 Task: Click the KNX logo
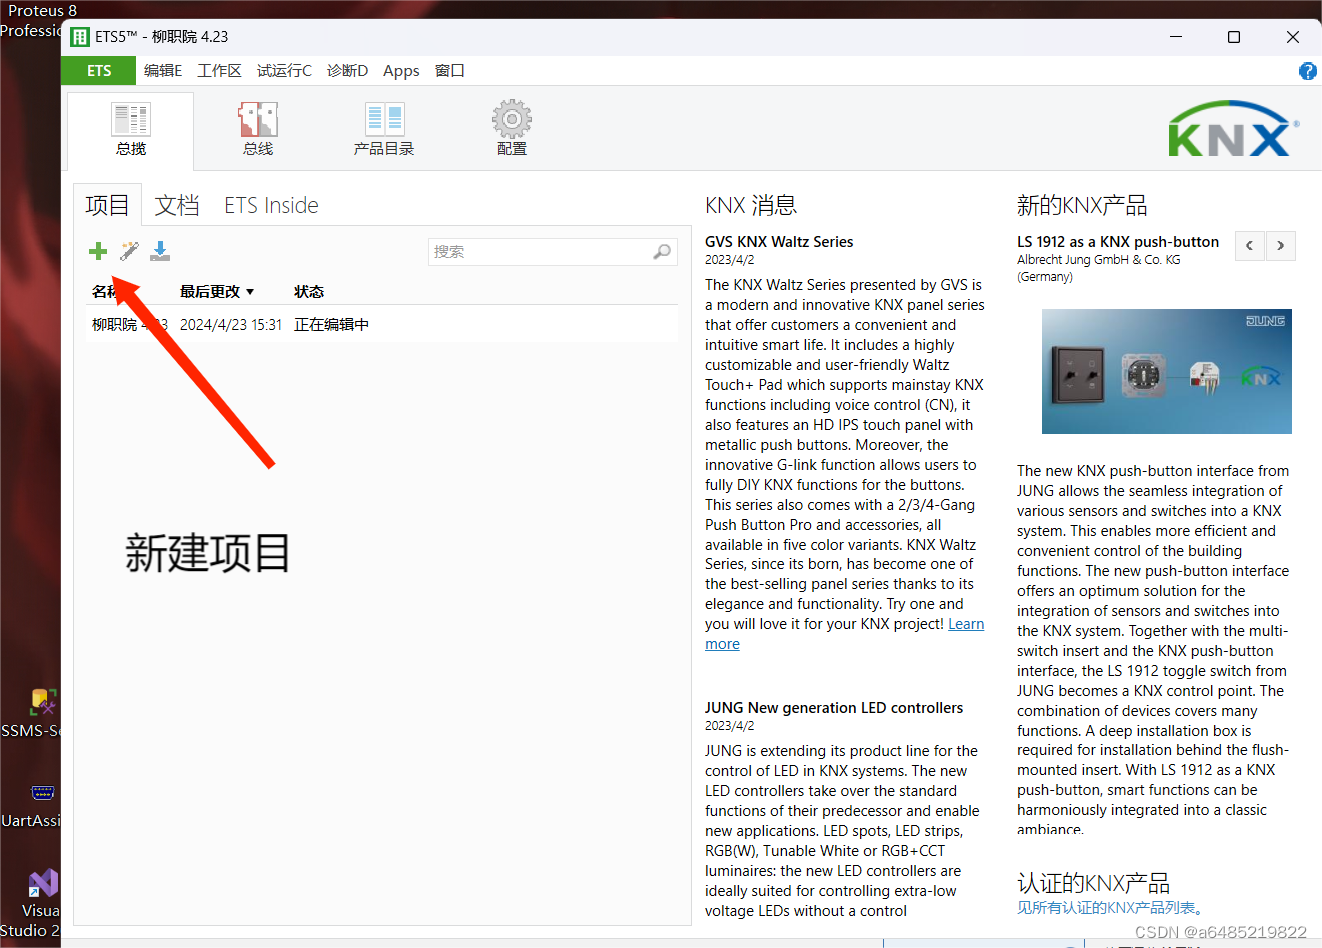tap(1233, 129)
